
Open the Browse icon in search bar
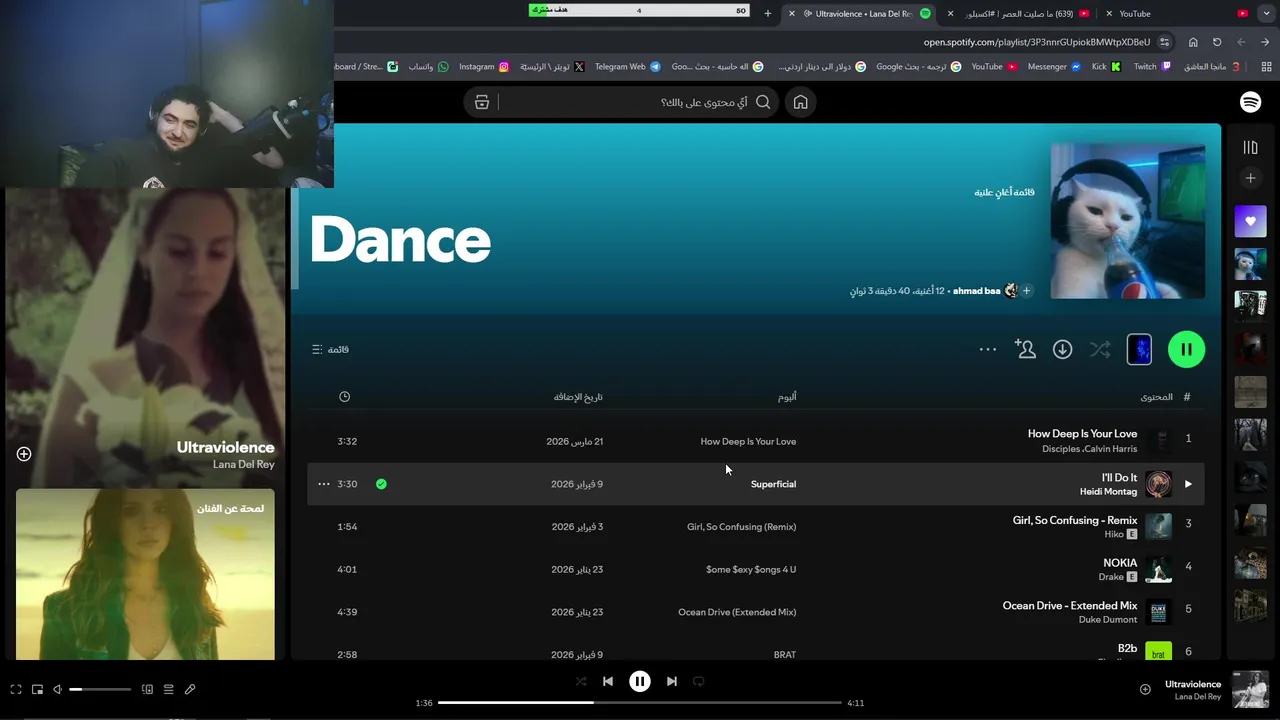pos(482,102)
